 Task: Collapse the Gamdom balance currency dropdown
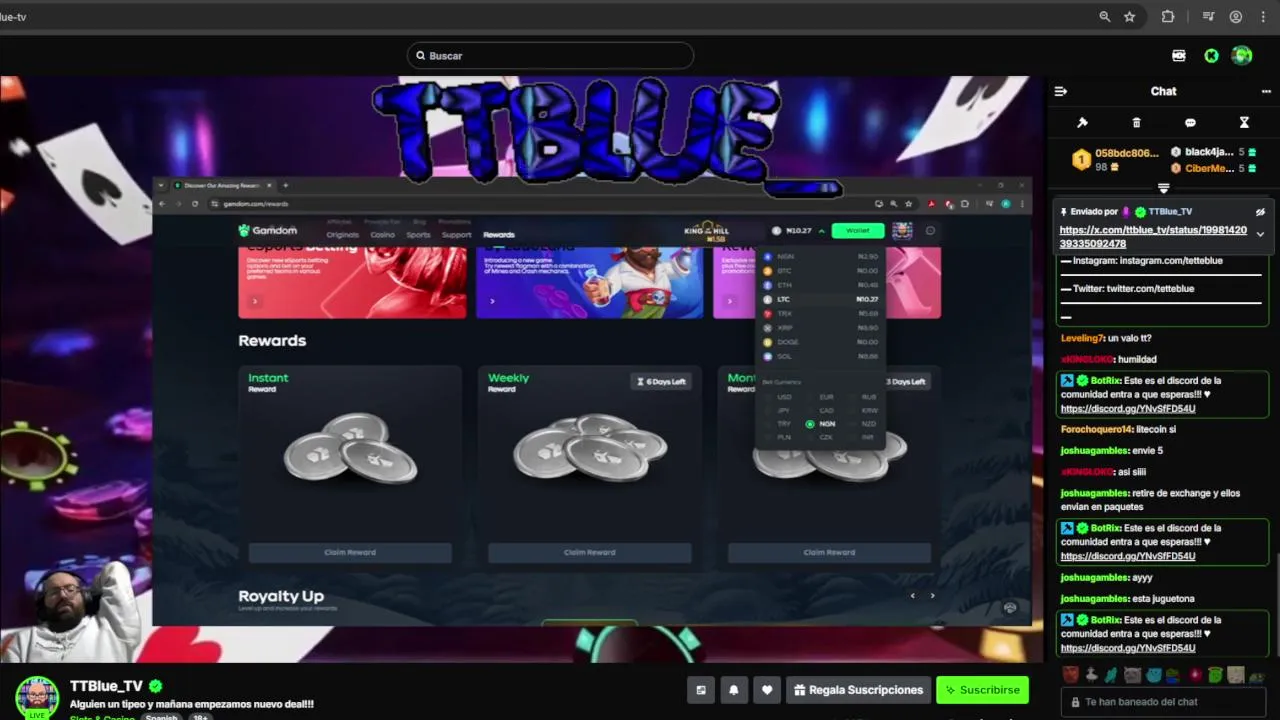(821, 231)
